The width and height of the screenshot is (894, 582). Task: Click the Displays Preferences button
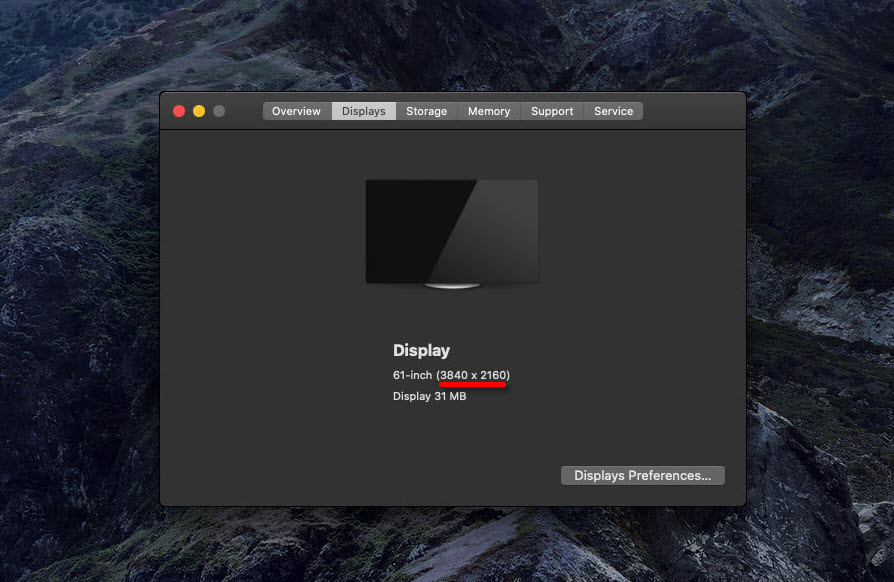click(643, 475)
